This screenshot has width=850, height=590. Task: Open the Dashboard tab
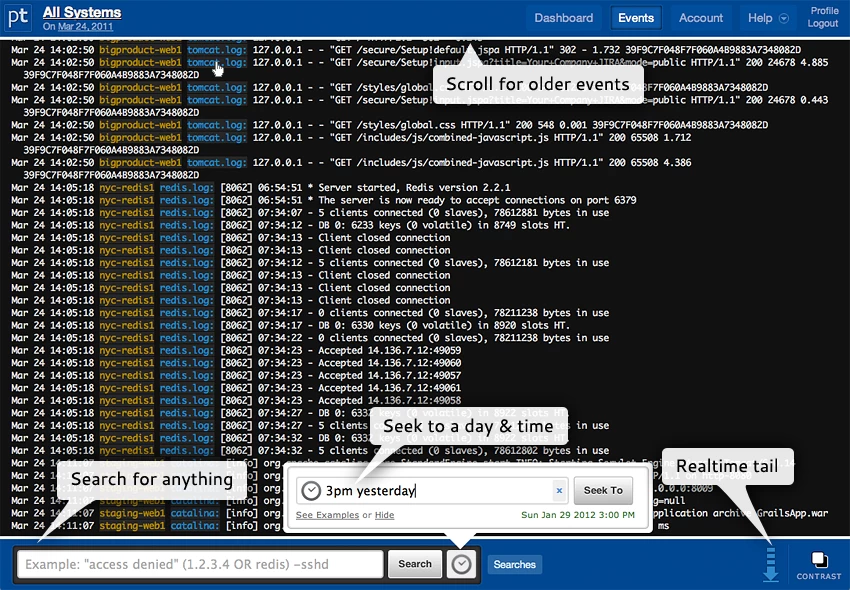click(563, 18)
